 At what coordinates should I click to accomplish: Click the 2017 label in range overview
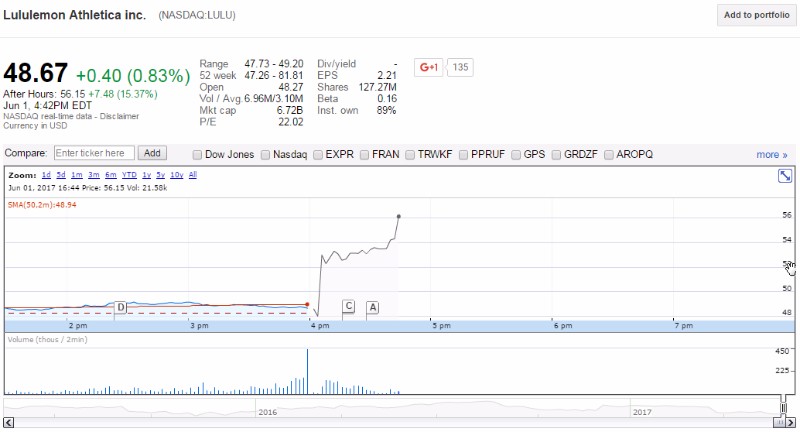[x=642, y=412]
